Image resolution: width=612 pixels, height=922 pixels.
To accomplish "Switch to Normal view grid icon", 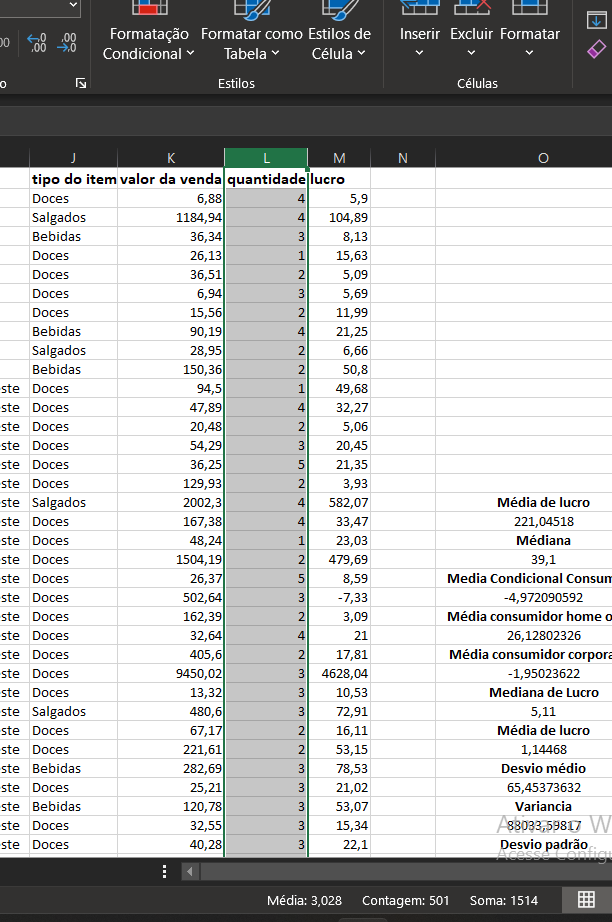I will (x=586, y=900).
